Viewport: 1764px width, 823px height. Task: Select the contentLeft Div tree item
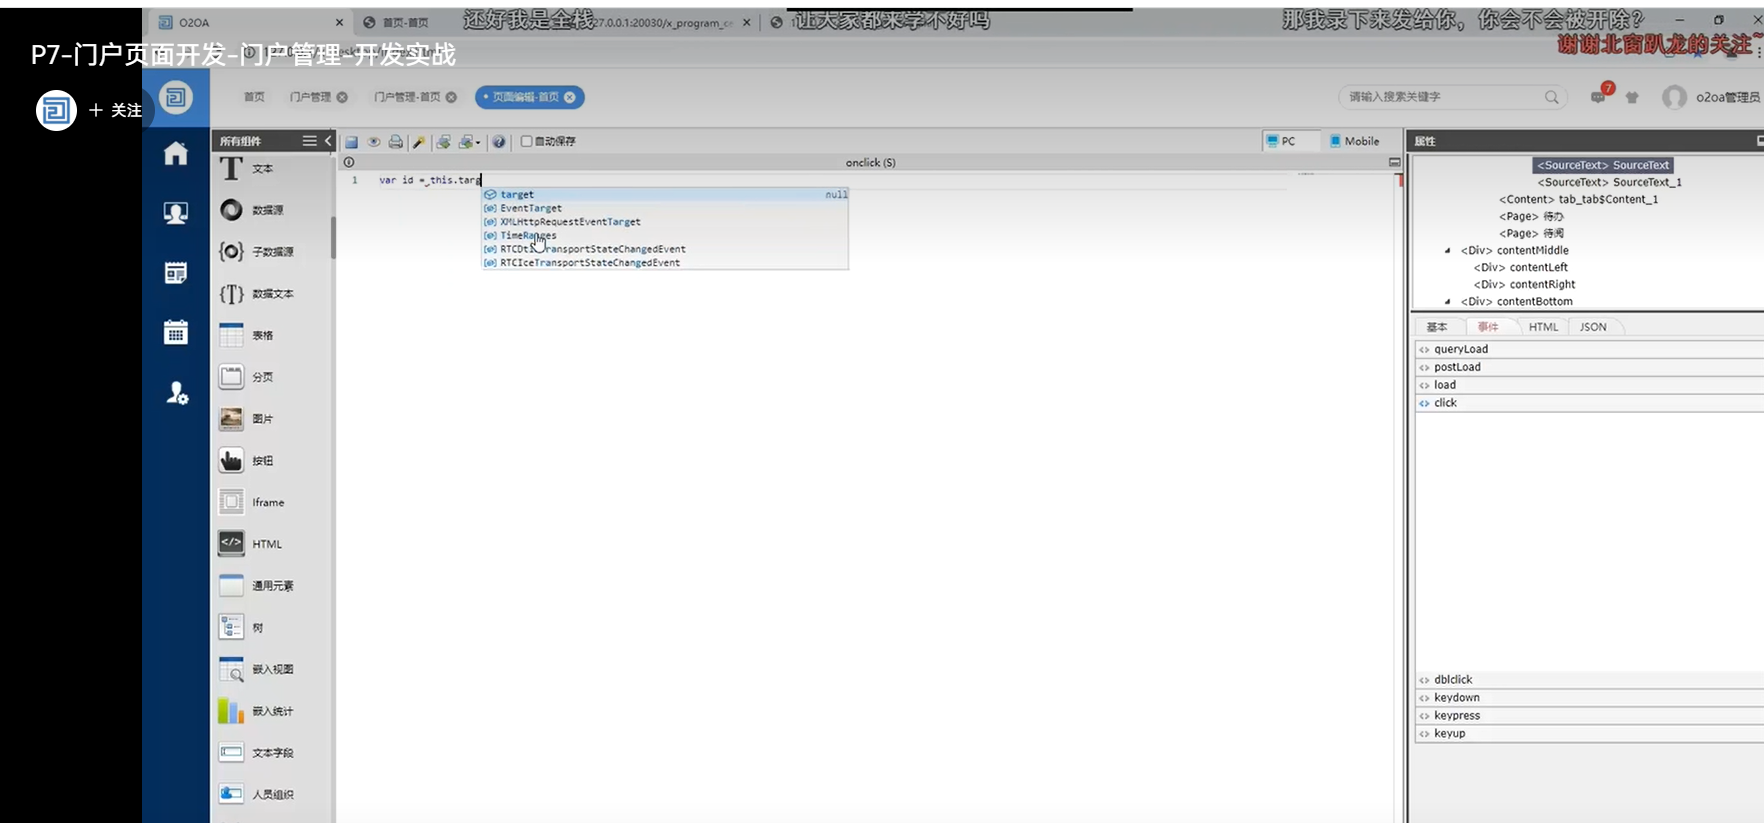click(1520, 267)
